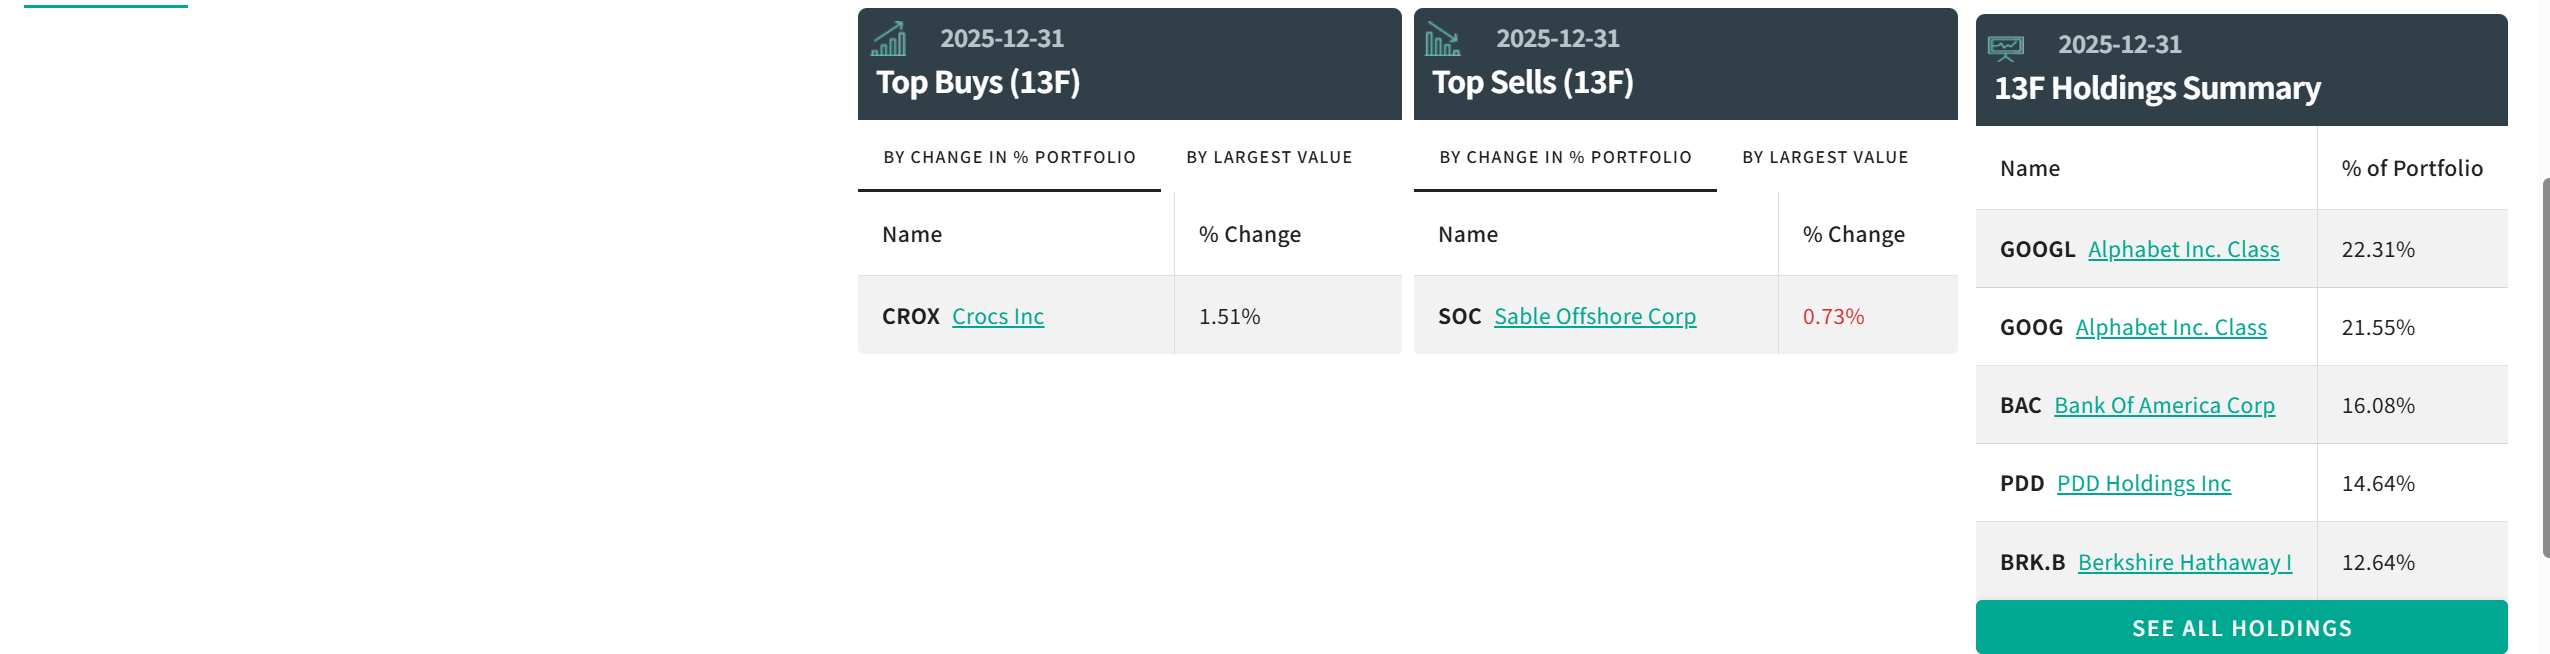
Task: Click the Top Sells declining chart icon
Action: click(1442, 39)
